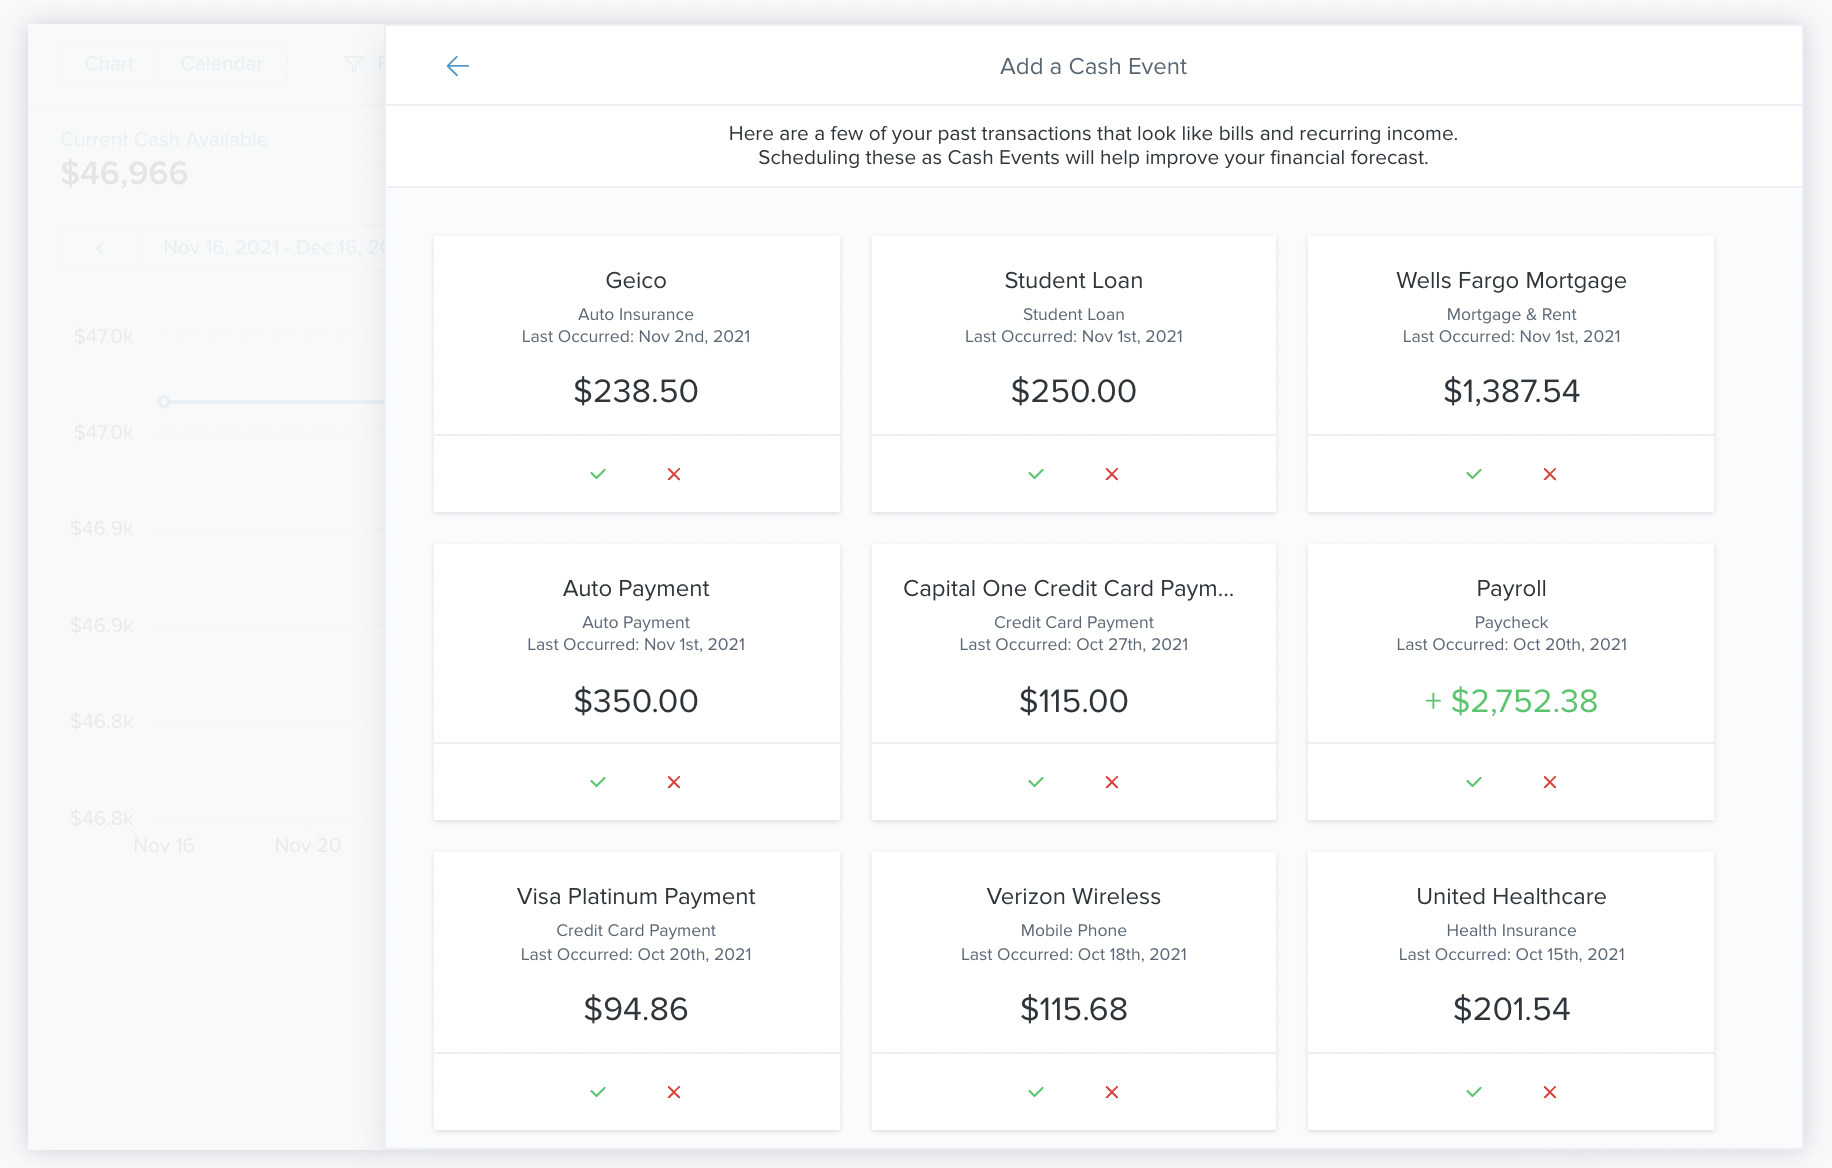Approve the Payroll paycheck checkmark
Screen dimensions: 1832x1168
(x=1474, y=782)
